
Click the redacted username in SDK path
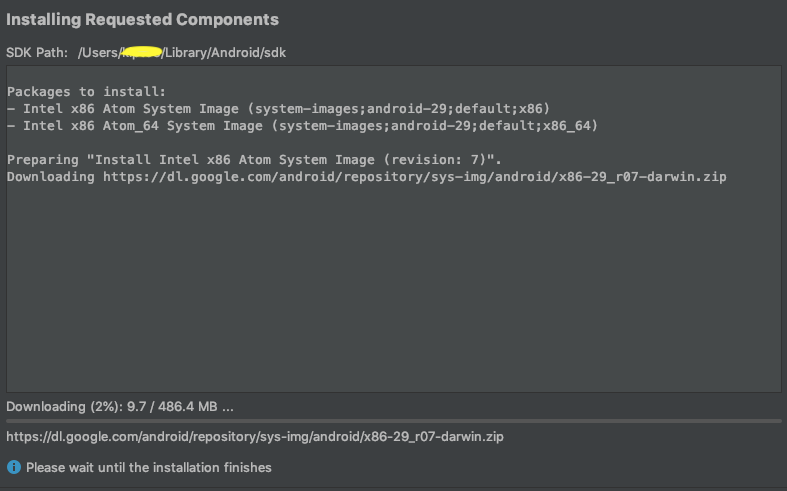click(140, 51)
